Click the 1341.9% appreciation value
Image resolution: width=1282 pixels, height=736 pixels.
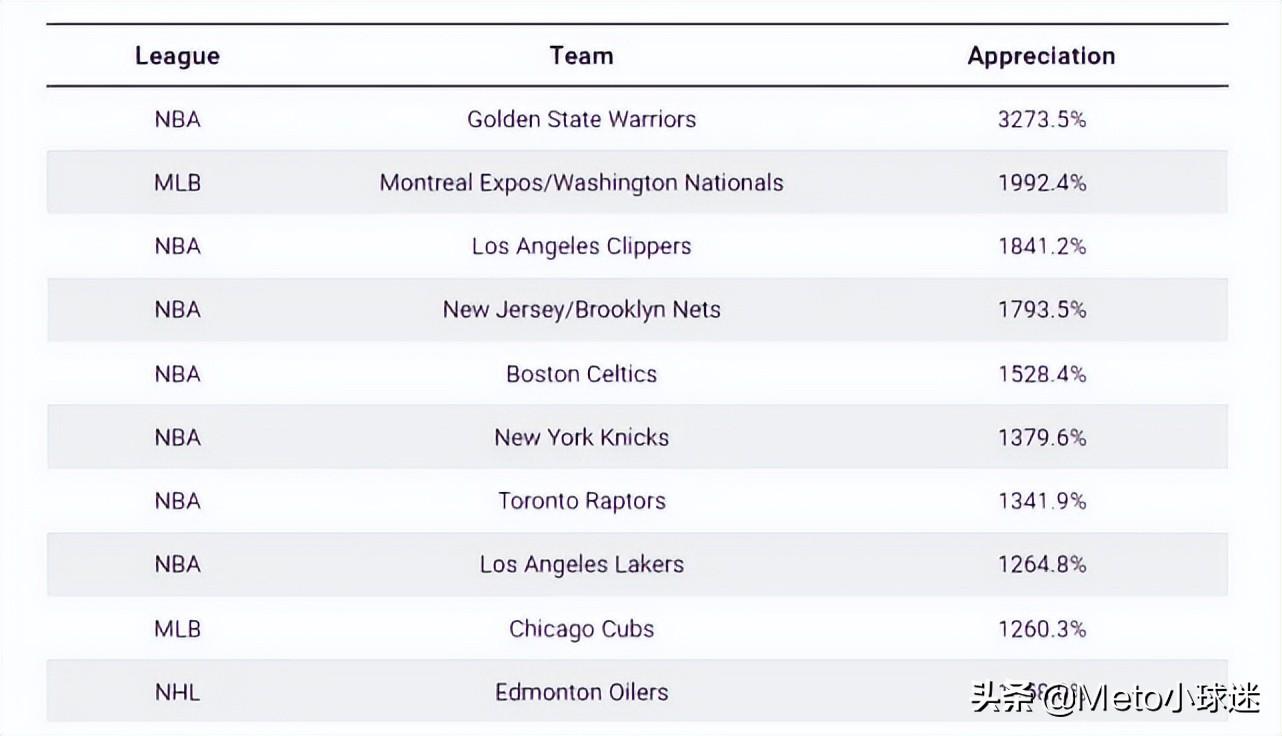coord(1041,501)
